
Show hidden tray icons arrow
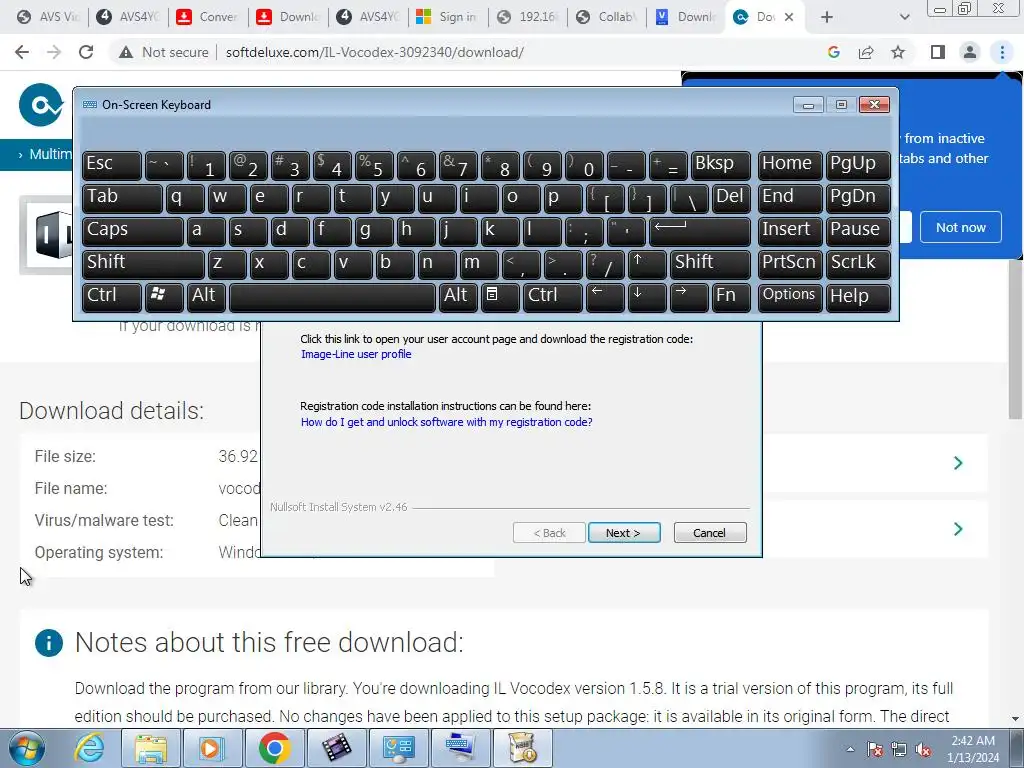(850, 750)
